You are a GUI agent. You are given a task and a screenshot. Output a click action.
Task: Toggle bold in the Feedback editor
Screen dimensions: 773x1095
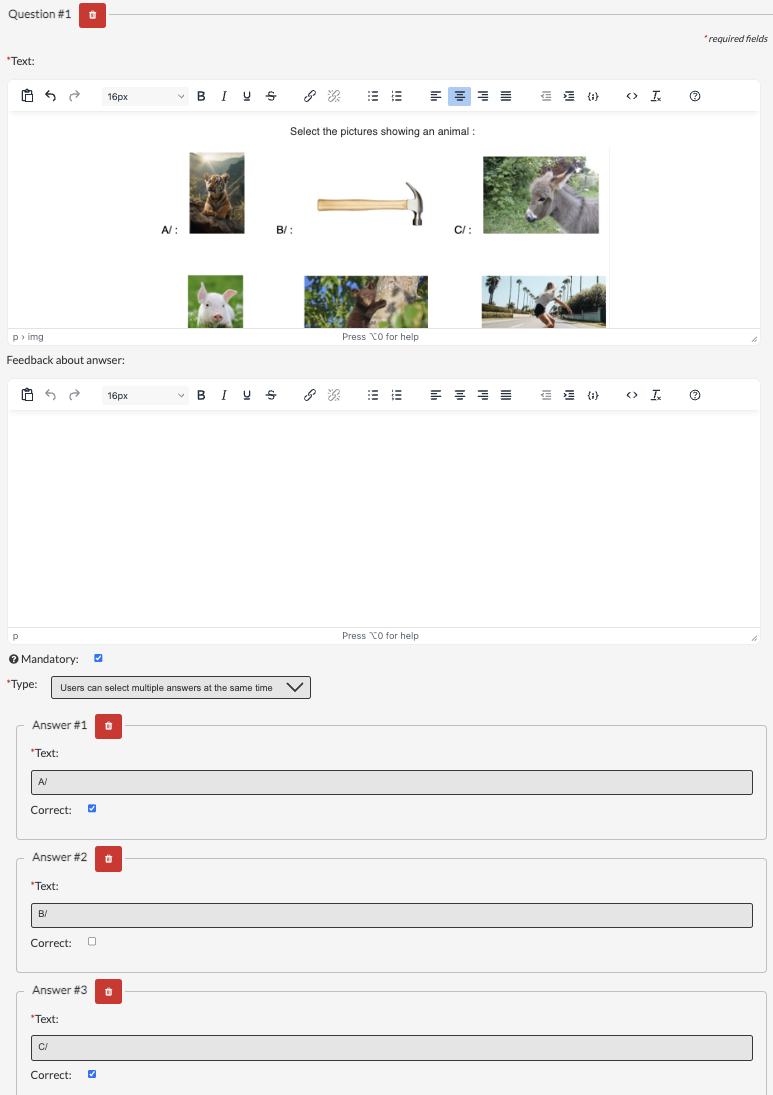201,395
